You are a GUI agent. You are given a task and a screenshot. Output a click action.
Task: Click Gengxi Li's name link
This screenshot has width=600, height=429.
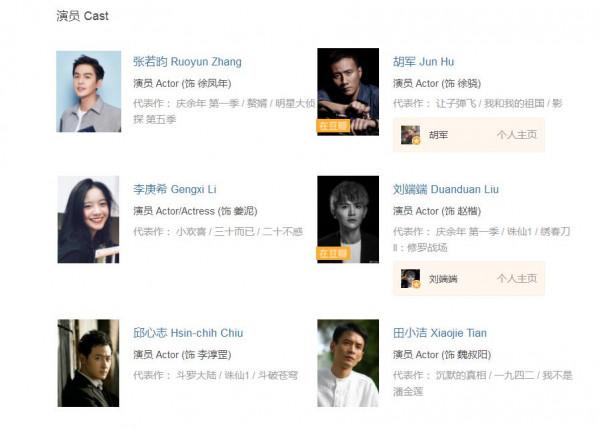[174, 189]
